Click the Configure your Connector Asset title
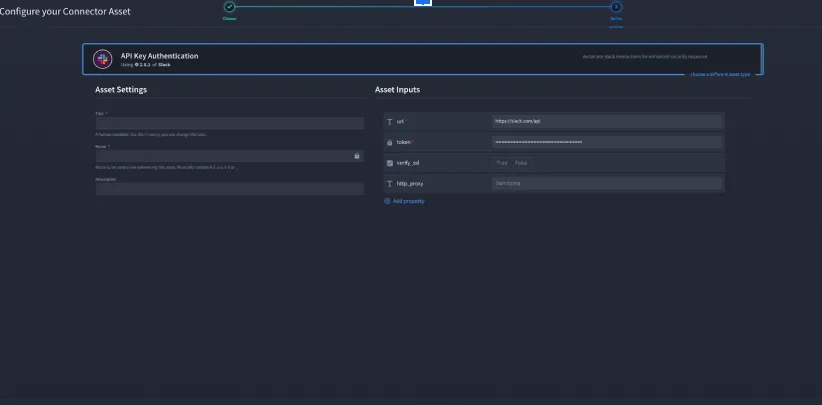 pyautogui.click(x=65, y=11)
